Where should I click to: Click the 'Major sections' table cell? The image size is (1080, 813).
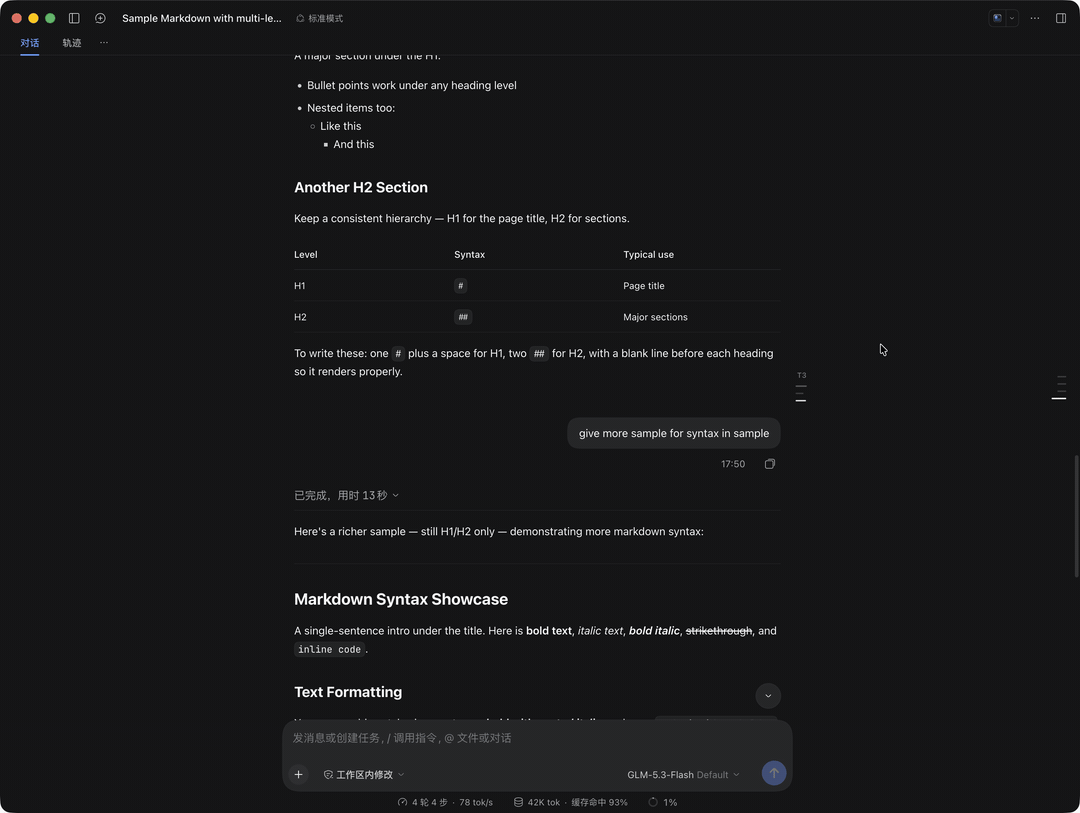click(x=655, y=317)
